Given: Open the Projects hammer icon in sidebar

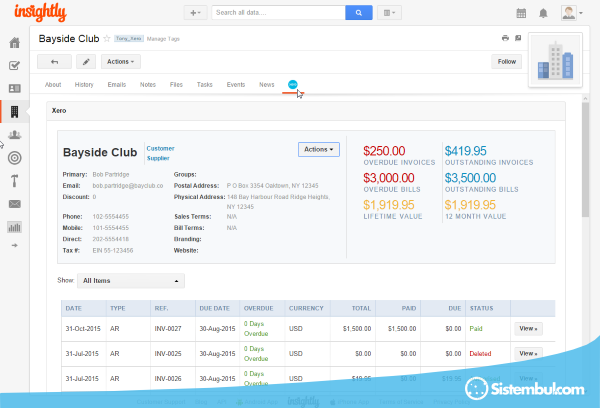Looking at the screenshot, I should 15,181.
